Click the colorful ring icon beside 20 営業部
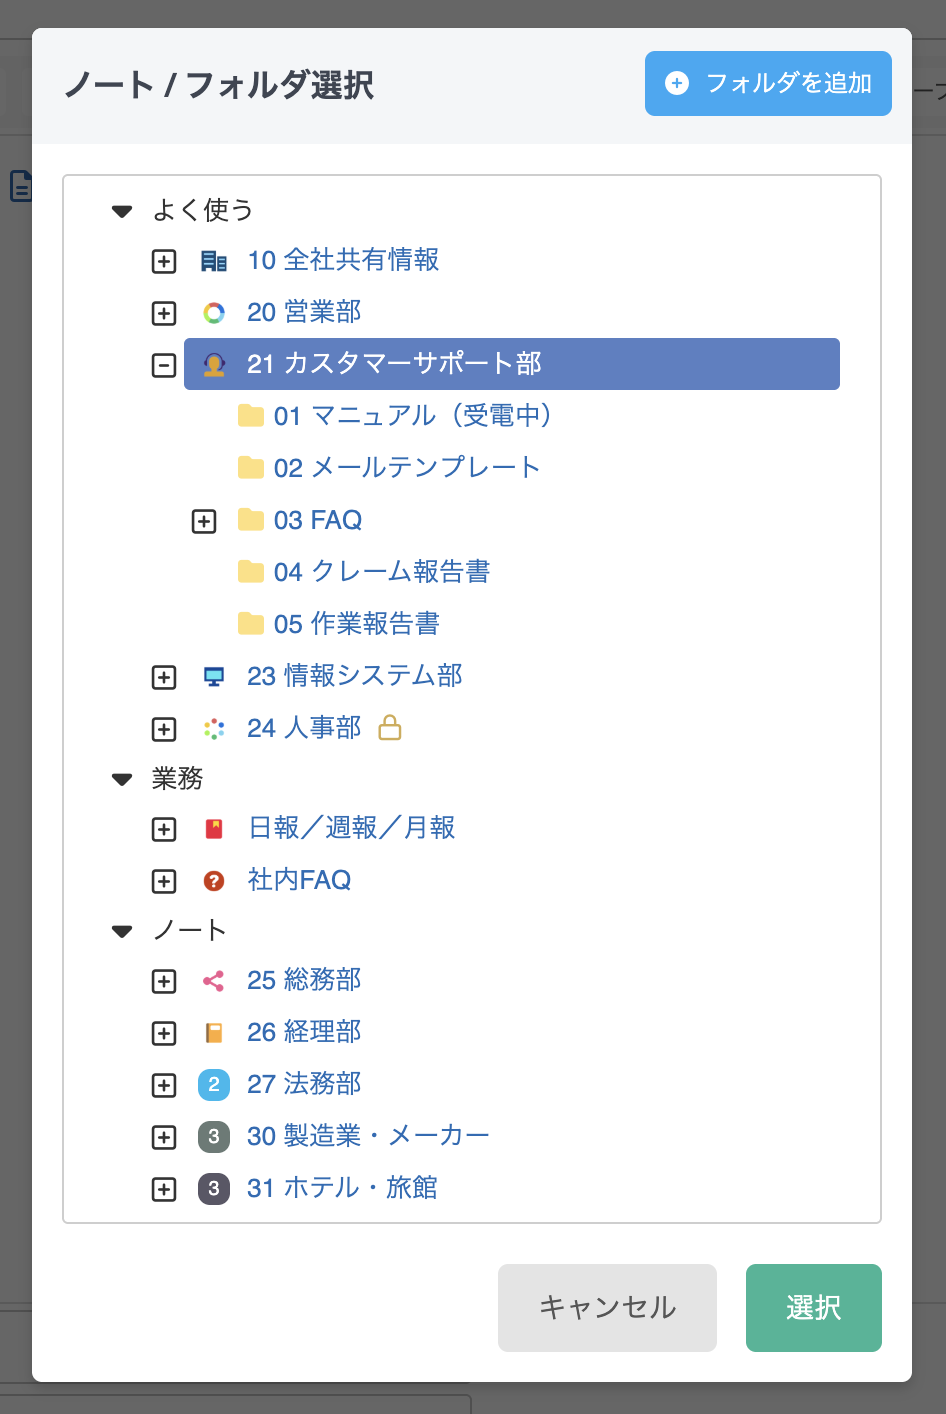The width and height of the screenshot is (946, 1414). [214, 313]
